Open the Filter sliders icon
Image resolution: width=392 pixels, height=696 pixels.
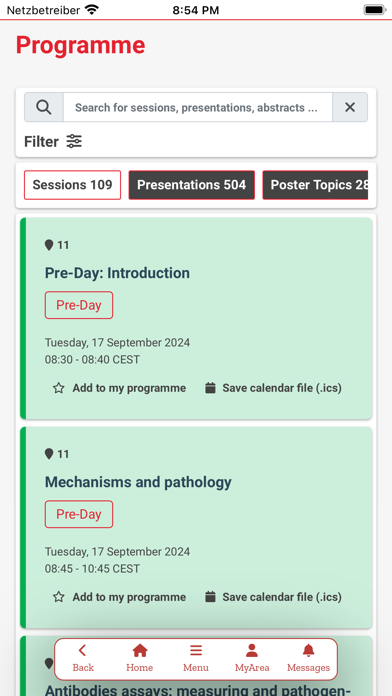click(74, 141)
